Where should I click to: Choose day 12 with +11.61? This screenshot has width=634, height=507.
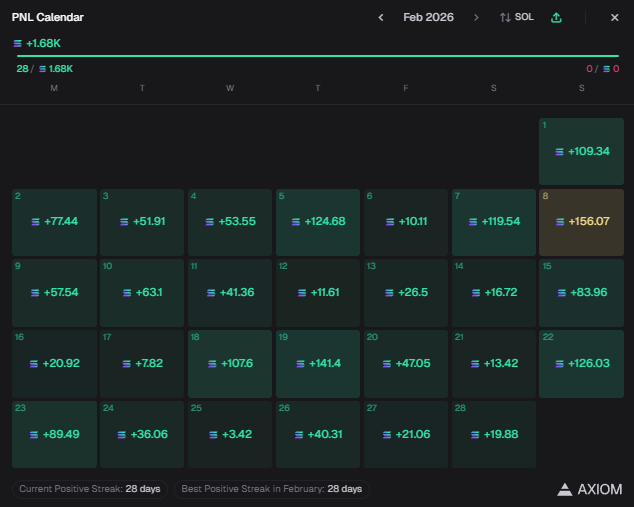point(318,293)
